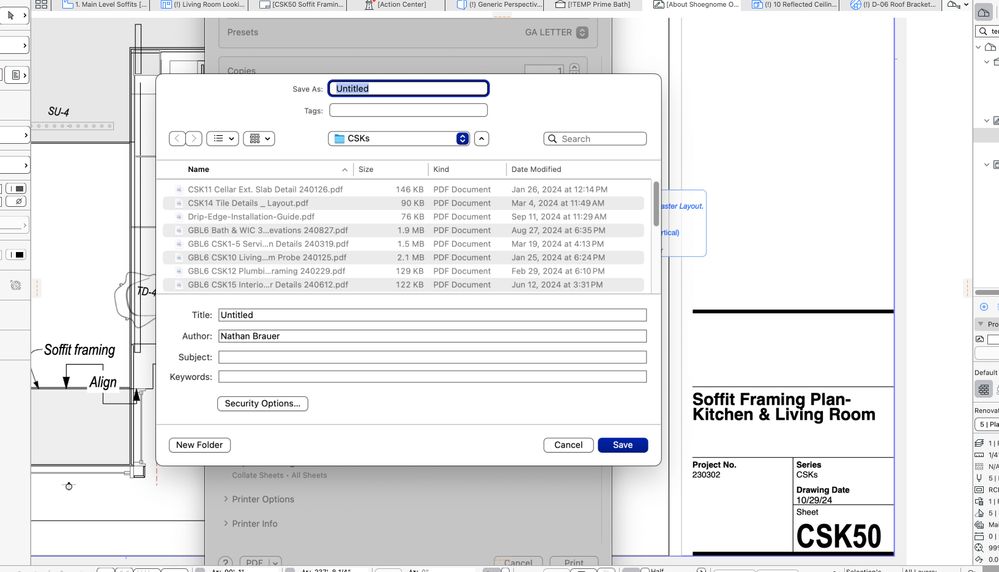The height and width of the screenshot is (572, 999).
Task: Select GBL6 CSK12 Plumbi...raming file
Action: tap(403, 271)
